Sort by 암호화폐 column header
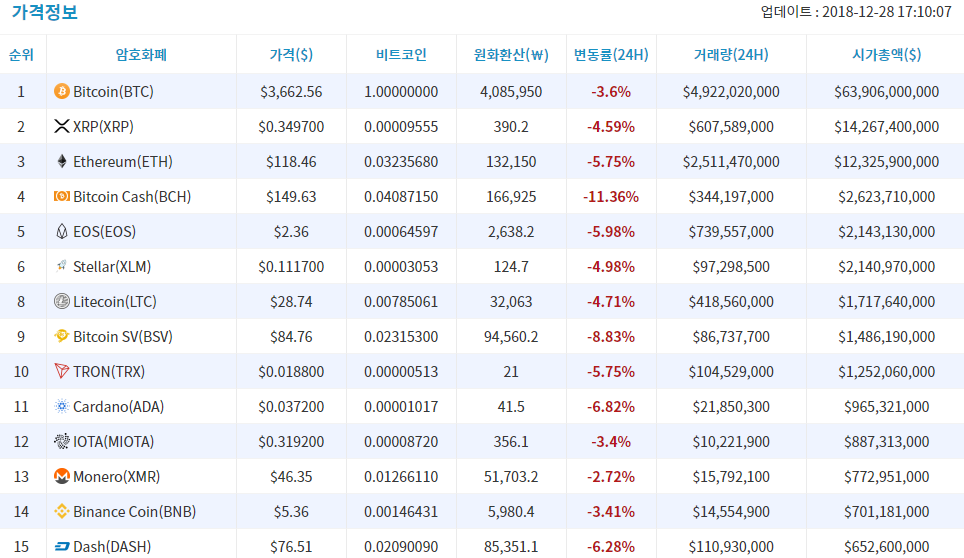The width and height of the screenshot is (964, 558). pyautogui.click(x=141, y=55)
